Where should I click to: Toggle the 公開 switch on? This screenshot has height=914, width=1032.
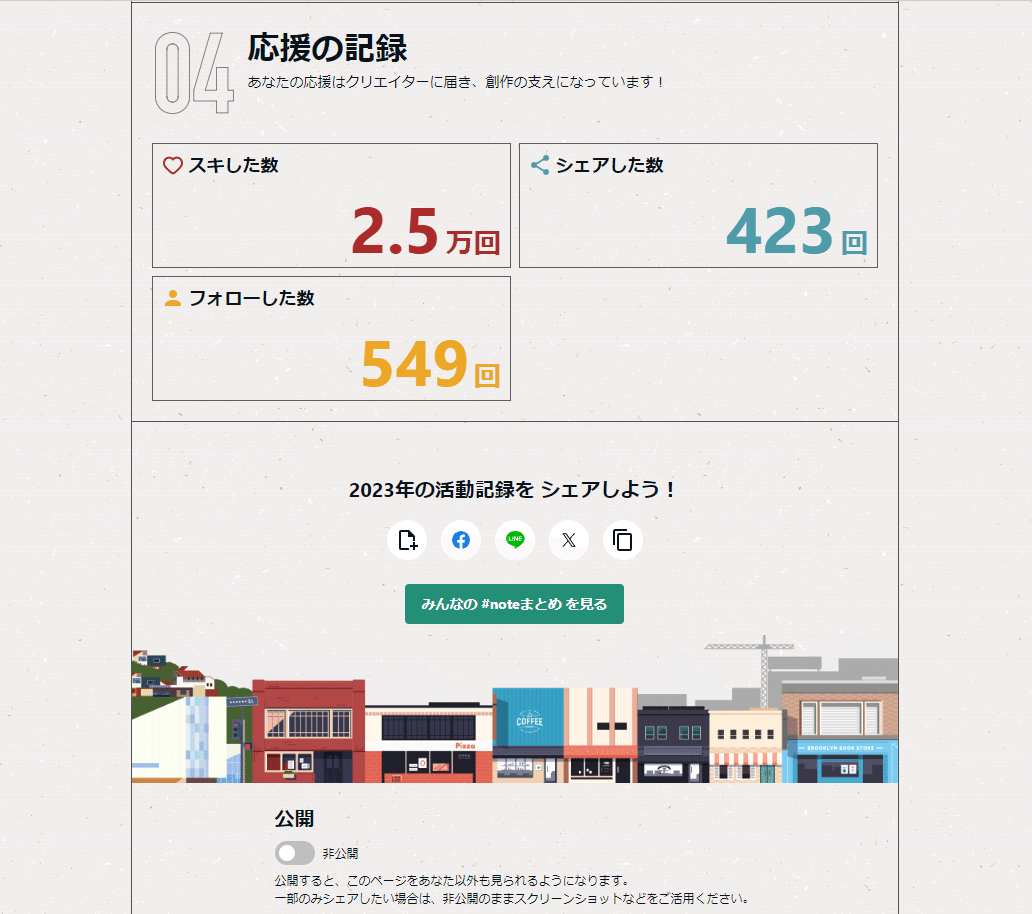tap(295, 853)
